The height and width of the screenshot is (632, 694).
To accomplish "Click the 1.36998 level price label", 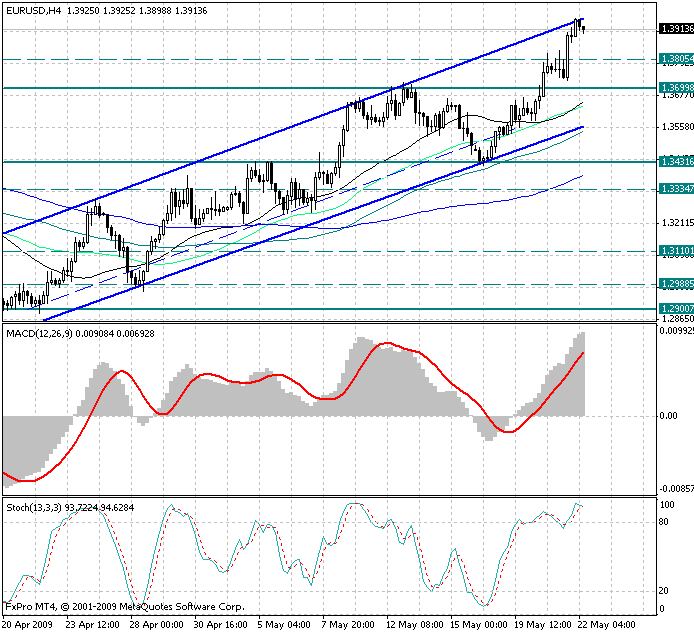I will click(x=676, y=88).
